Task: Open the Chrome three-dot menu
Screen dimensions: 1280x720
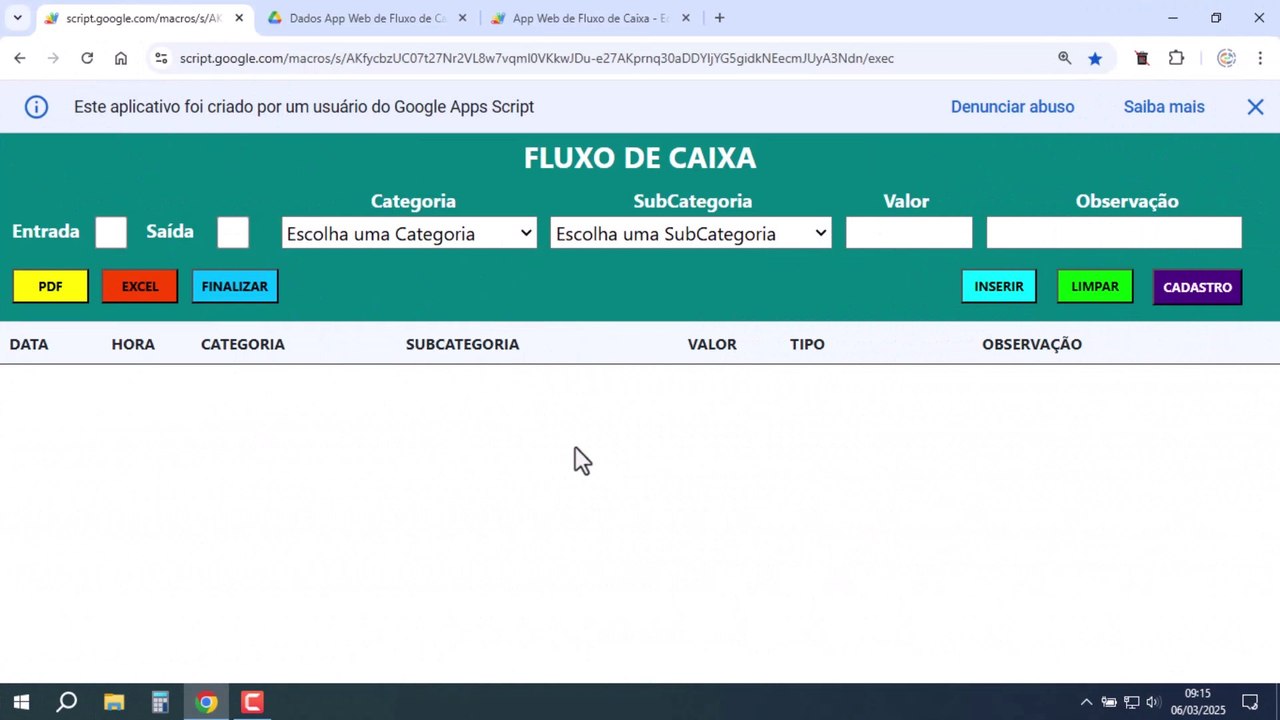Action: tap(1259, 58)
